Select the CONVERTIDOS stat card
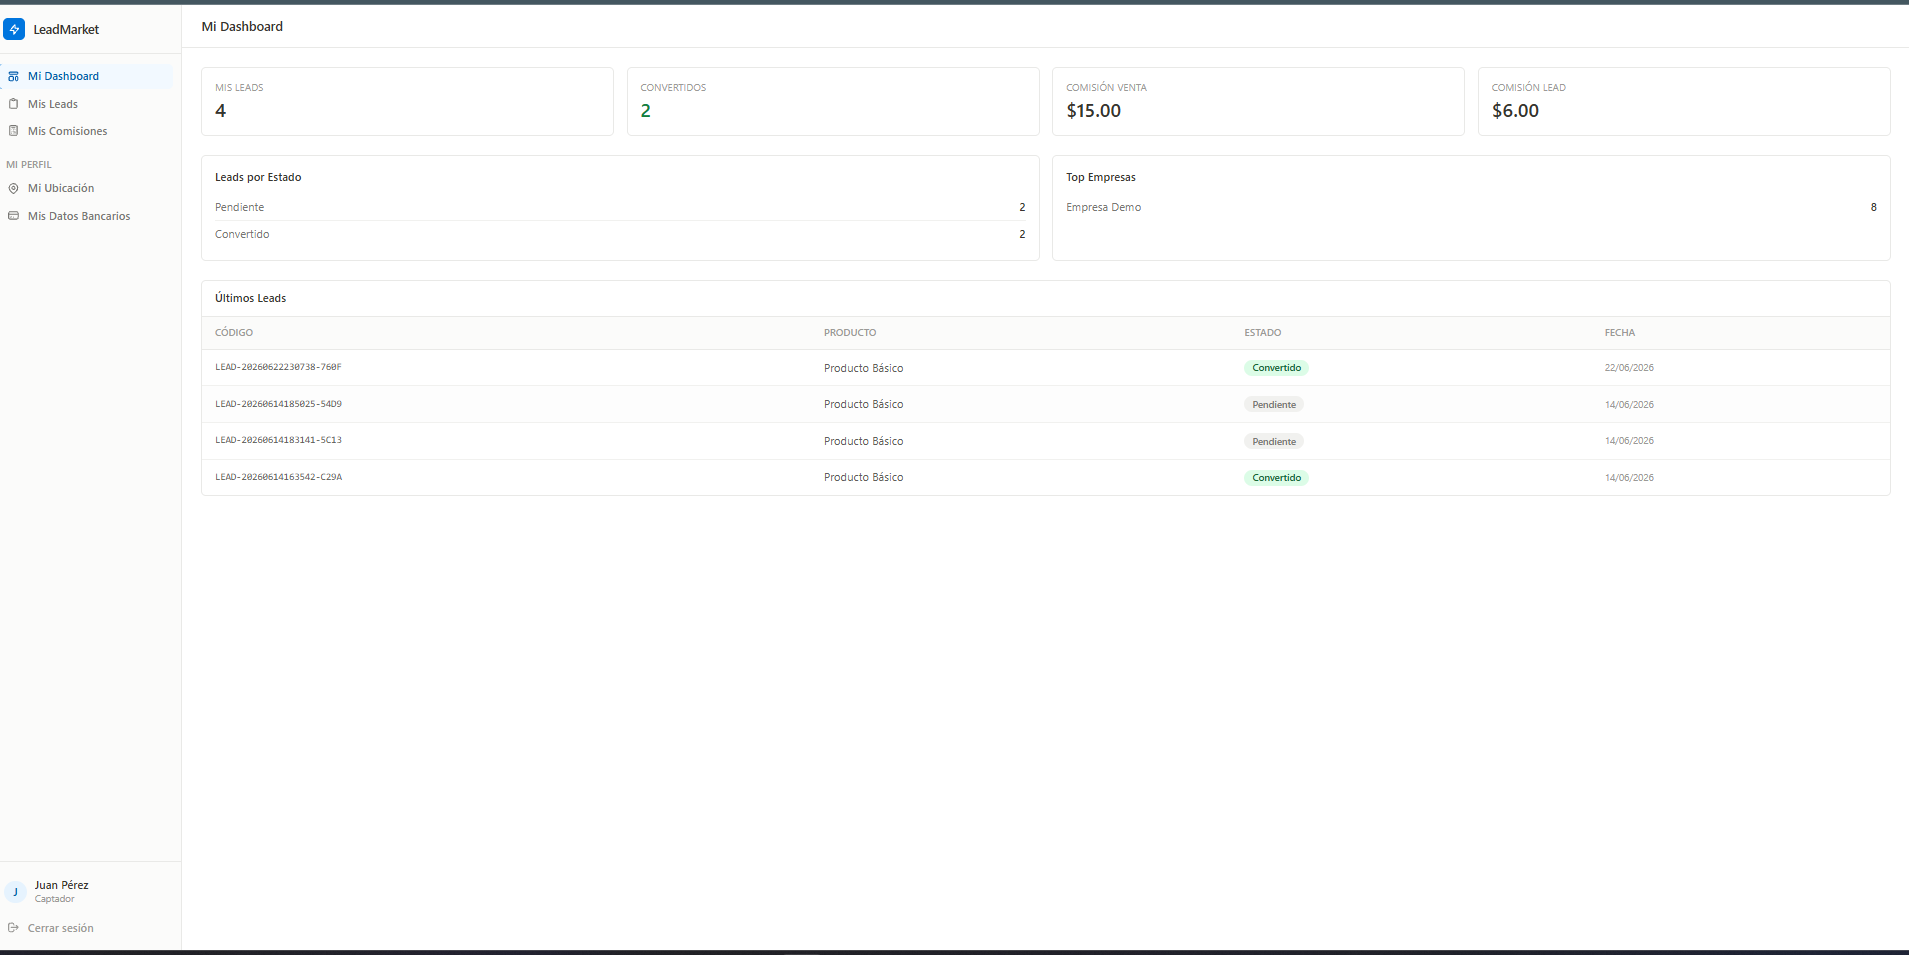1909x955 pixels. pyautogui.click(x=833, y=101)
